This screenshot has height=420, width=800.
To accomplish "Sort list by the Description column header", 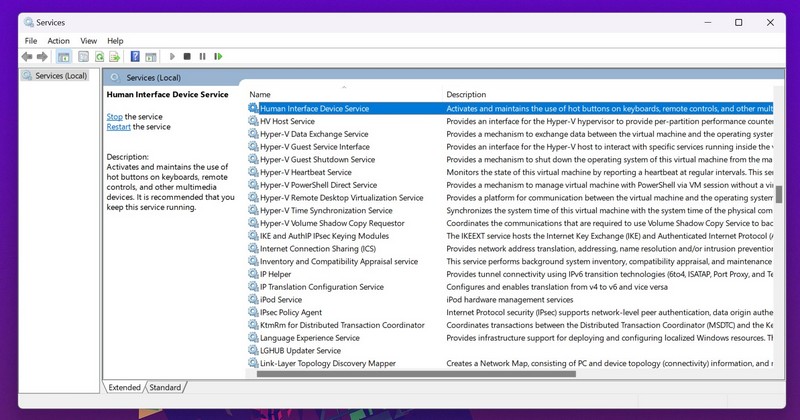I will tap(466, 94).
